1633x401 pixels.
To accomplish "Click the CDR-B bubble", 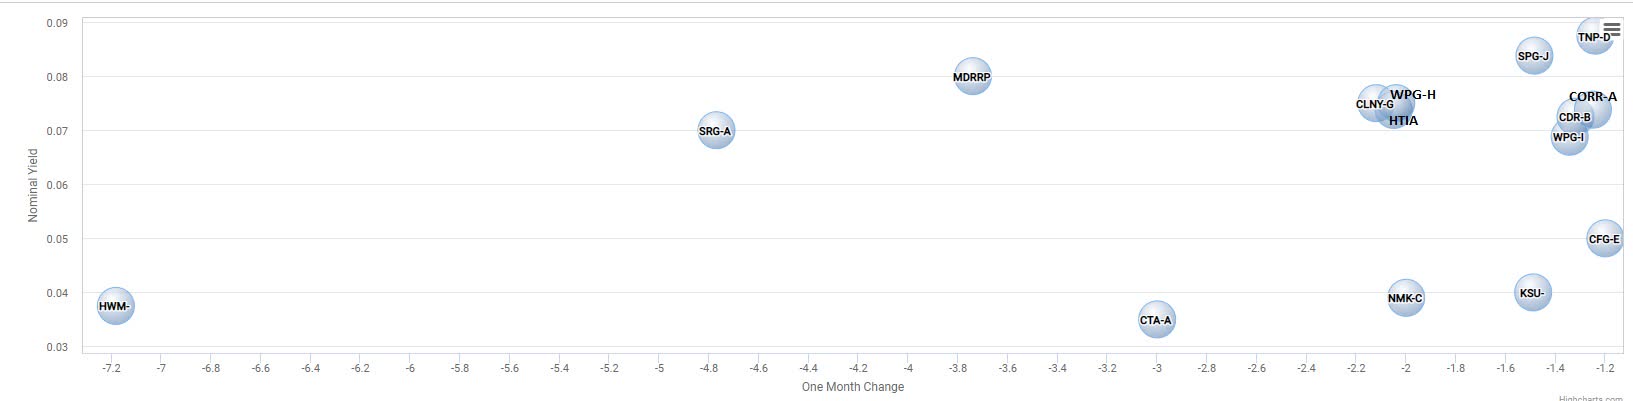I will (1575, 118).
